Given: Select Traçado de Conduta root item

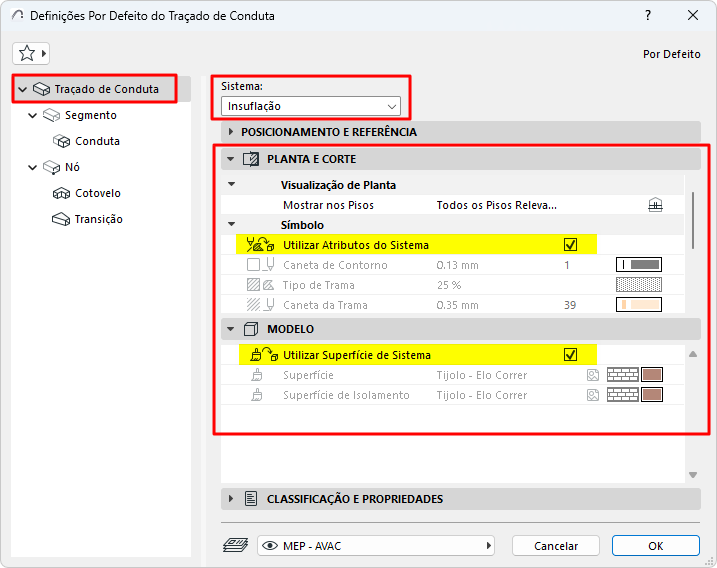Looking at the screenshot, I should [107, 89].
